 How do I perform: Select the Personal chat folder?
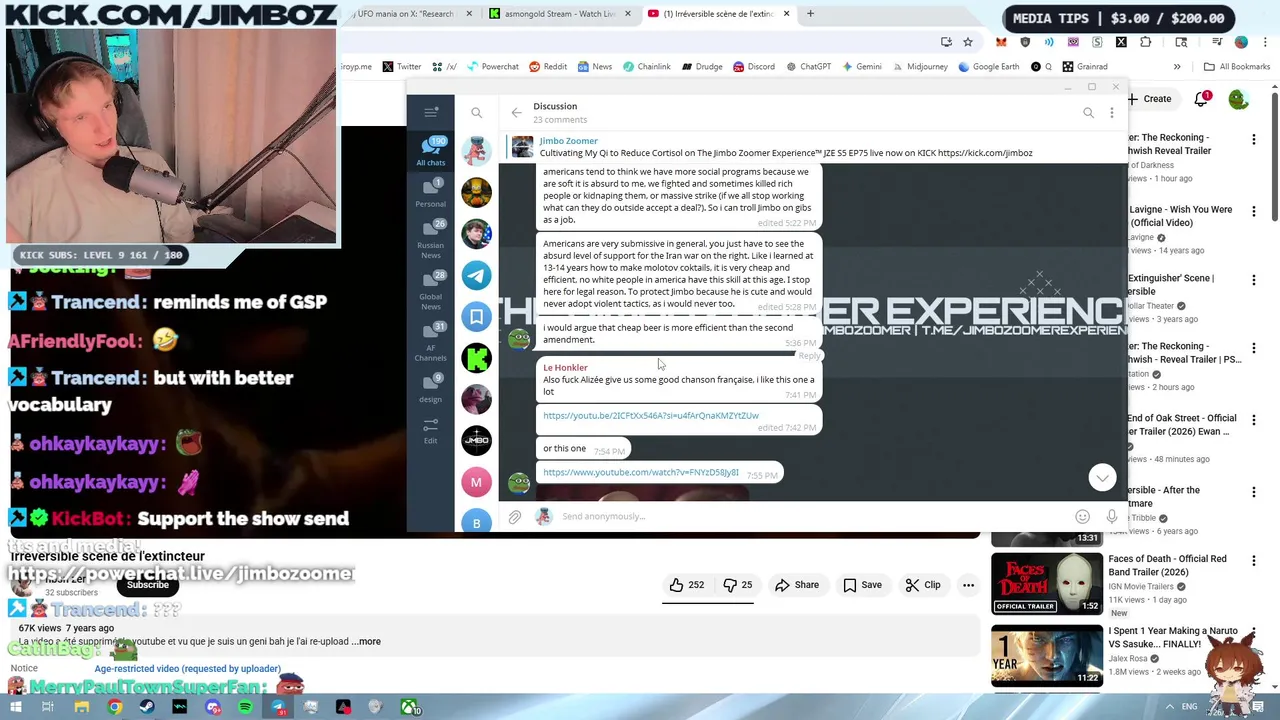tap(431, 193)
